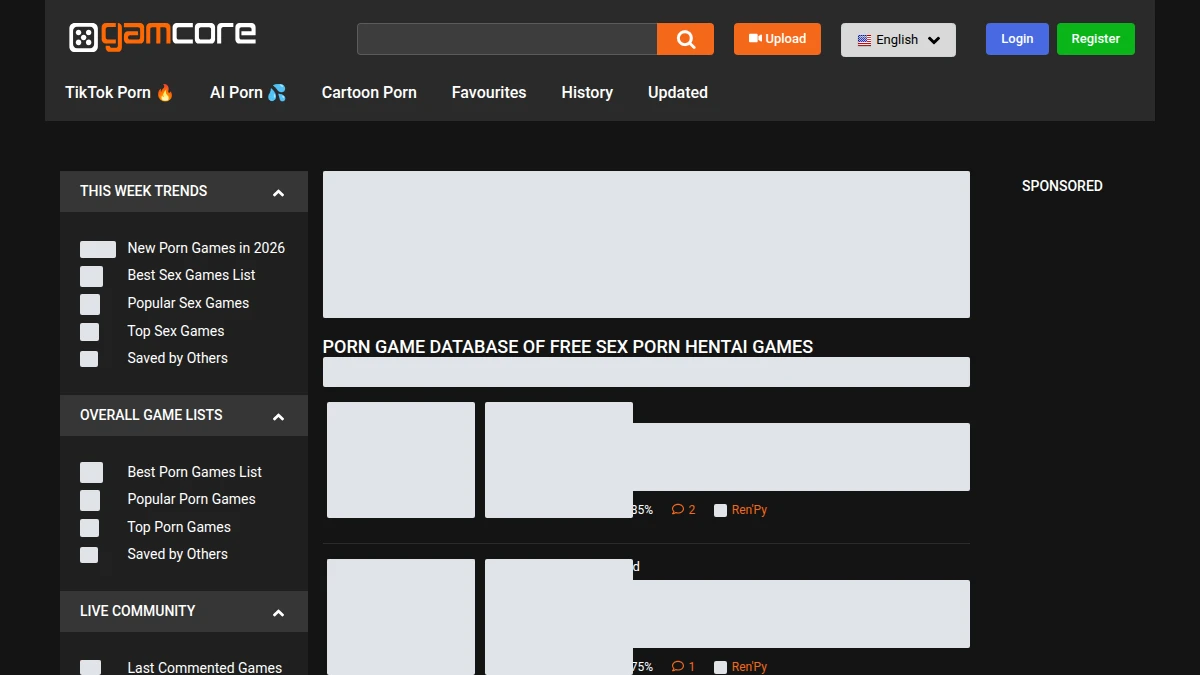Screen dimensions: 1200x675
Task: Click the Upload button
Action: click(x=777, y=39)
